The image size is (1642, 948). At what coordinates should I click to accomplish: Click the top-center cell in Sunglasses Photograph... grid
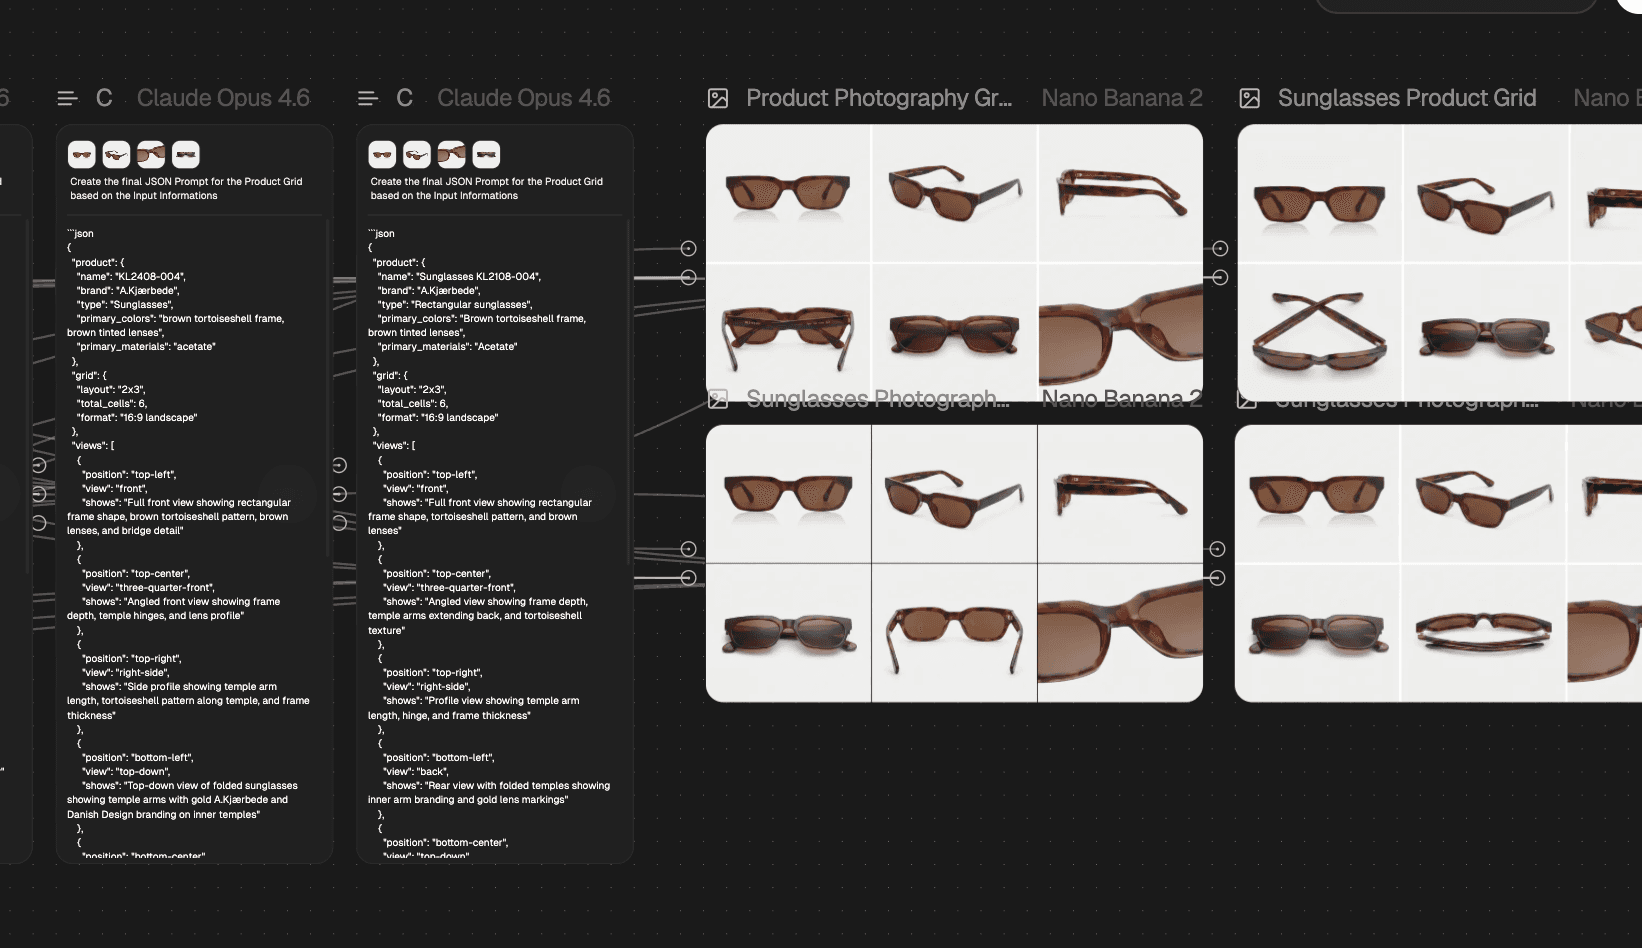pos(954,494)
